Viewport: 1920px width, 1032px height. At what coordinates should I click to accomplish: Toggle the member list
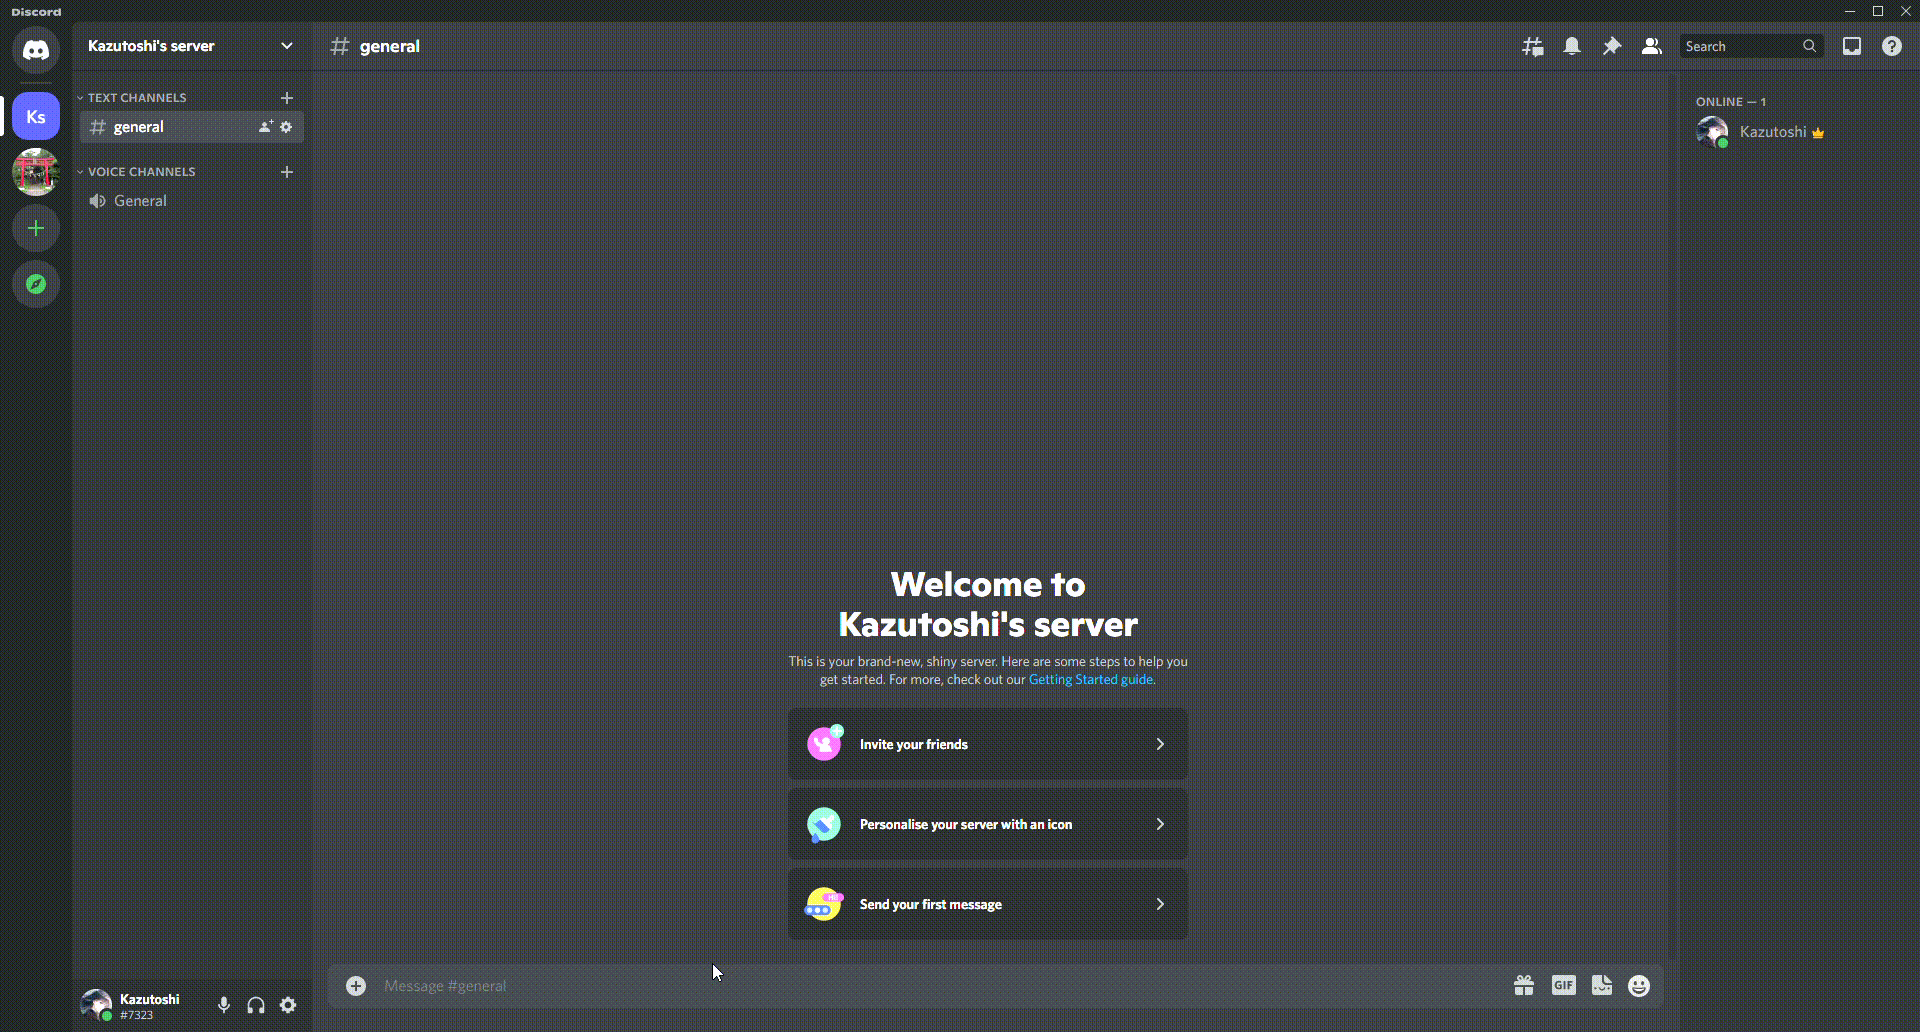pyautogui.click(x=1652, y=46)
